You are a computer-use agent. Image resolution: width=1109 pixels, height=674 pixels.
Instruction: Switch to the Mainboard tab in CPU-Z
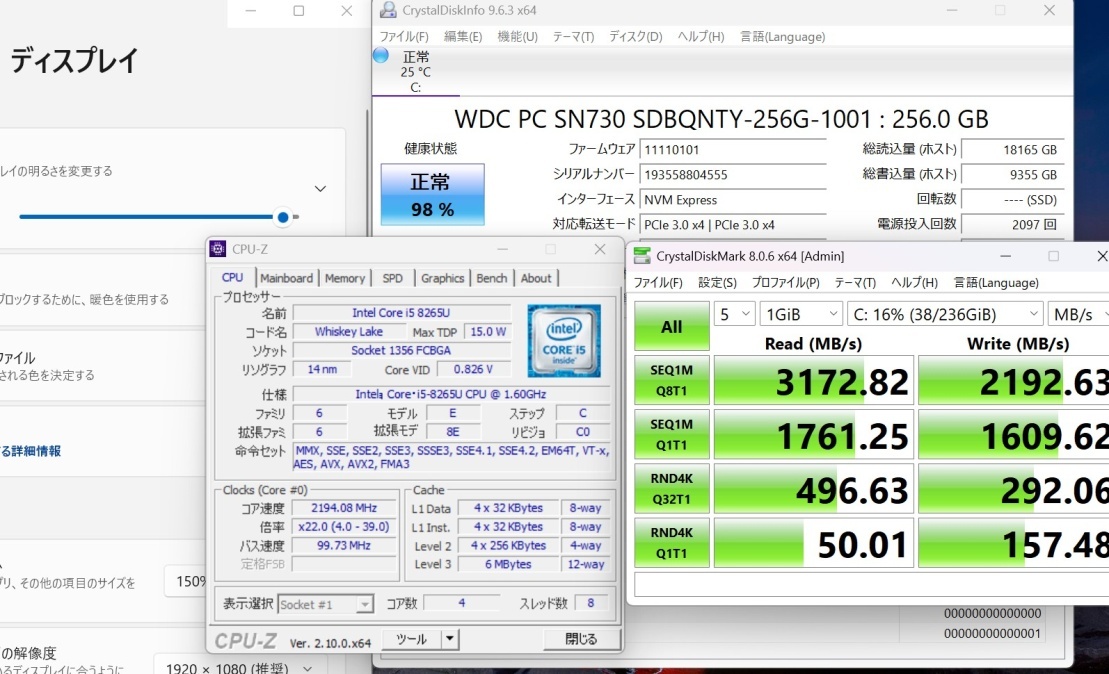[286, 279]
